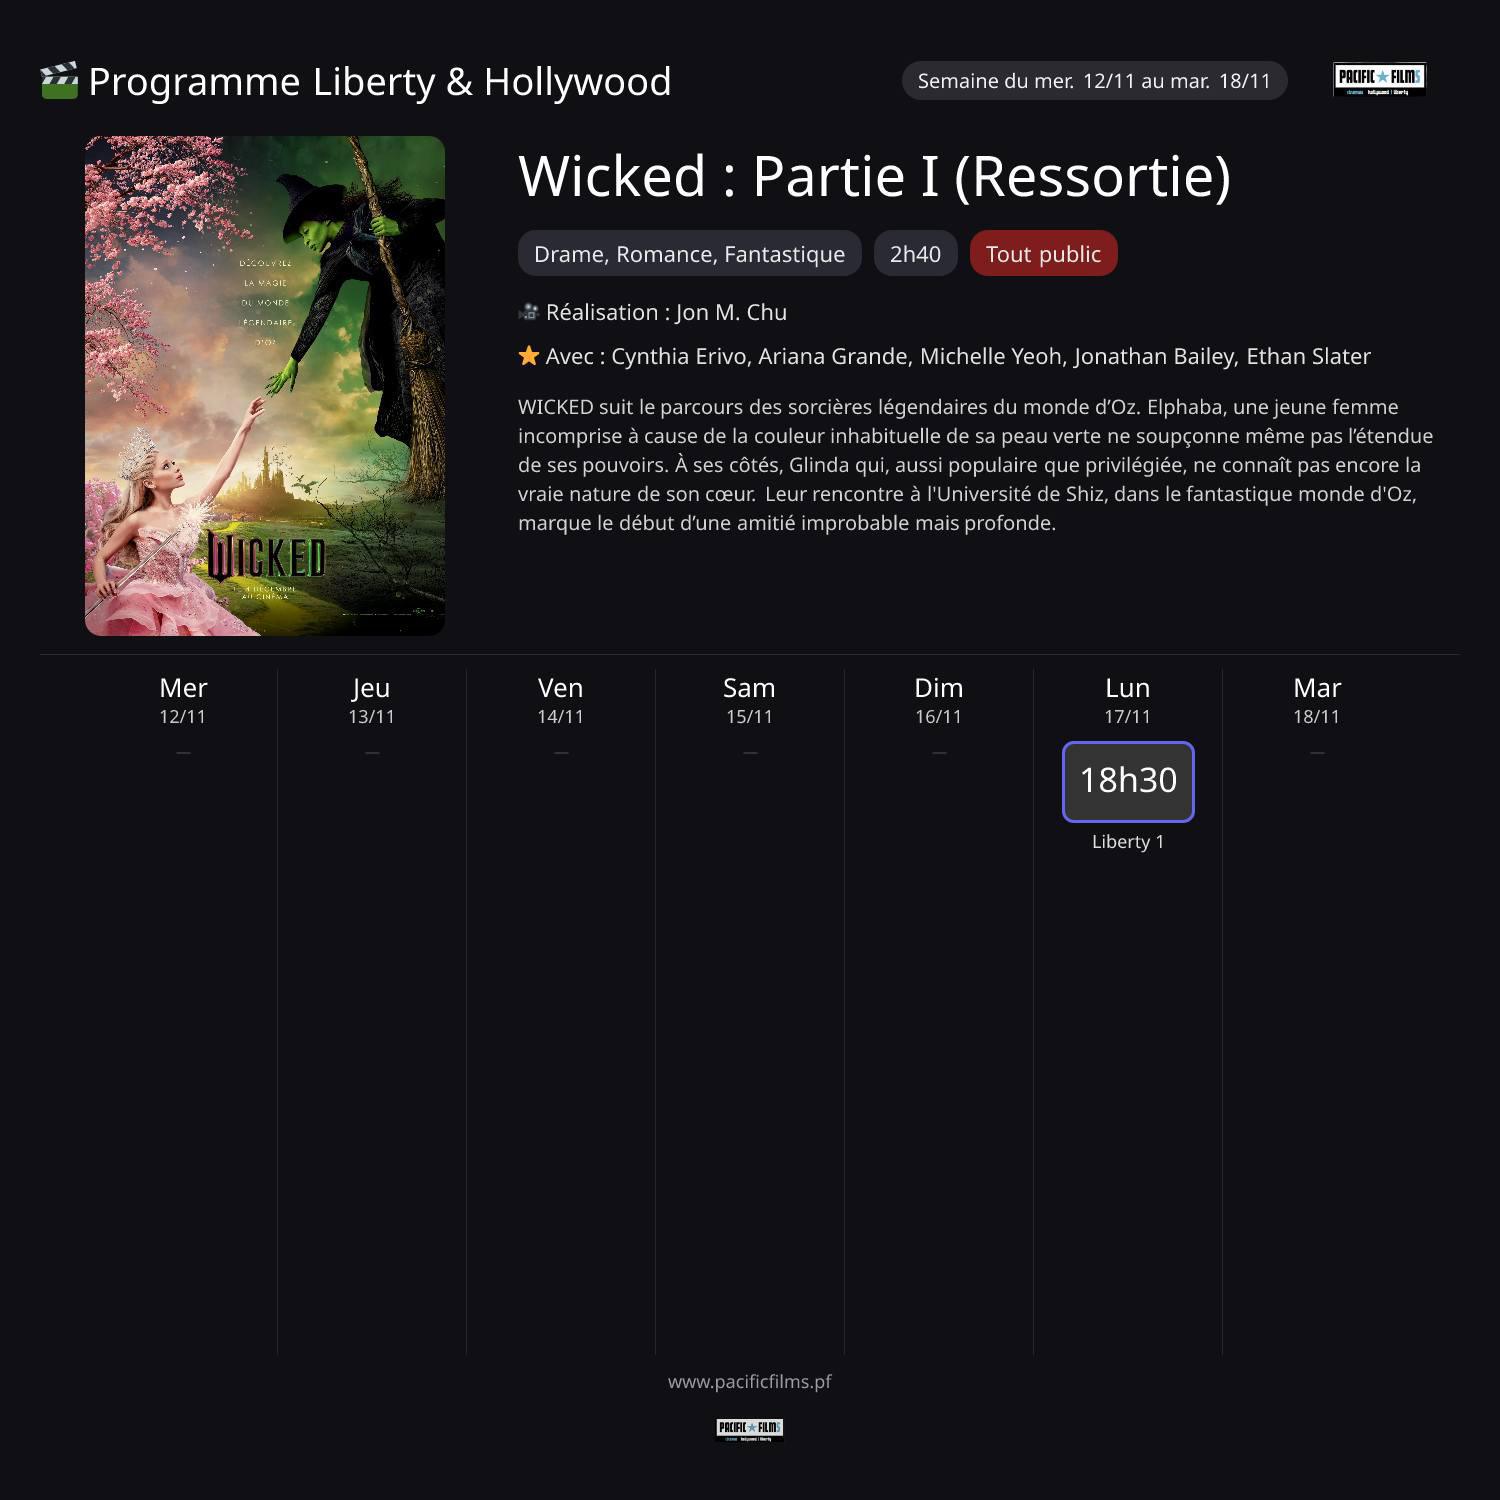Select the Lun 17/11 day header
The height and width of the screenshot is (1500, 1500).
coord(1128,700)
